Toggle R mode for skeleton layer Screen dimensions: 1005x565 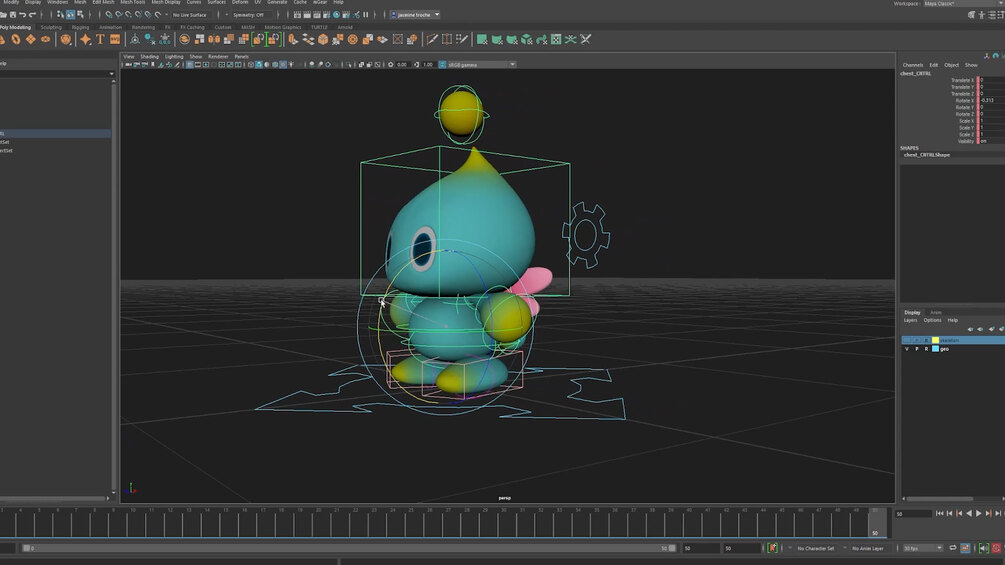tap(926, 340)
